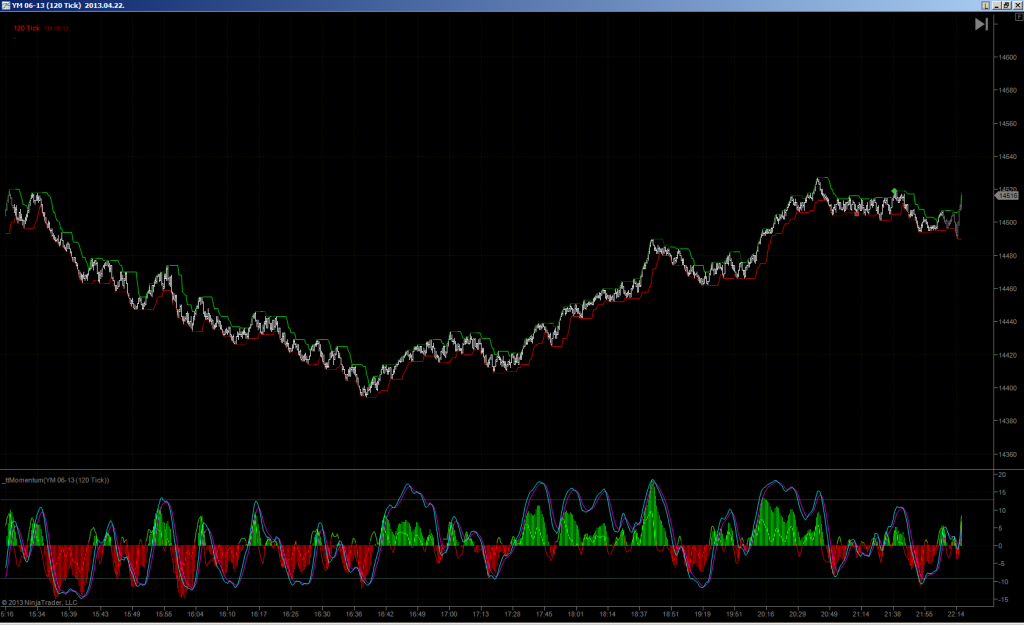Click the 16:42 time axis label
This screenshot has height=625, width=1024.
pos(385,614)
